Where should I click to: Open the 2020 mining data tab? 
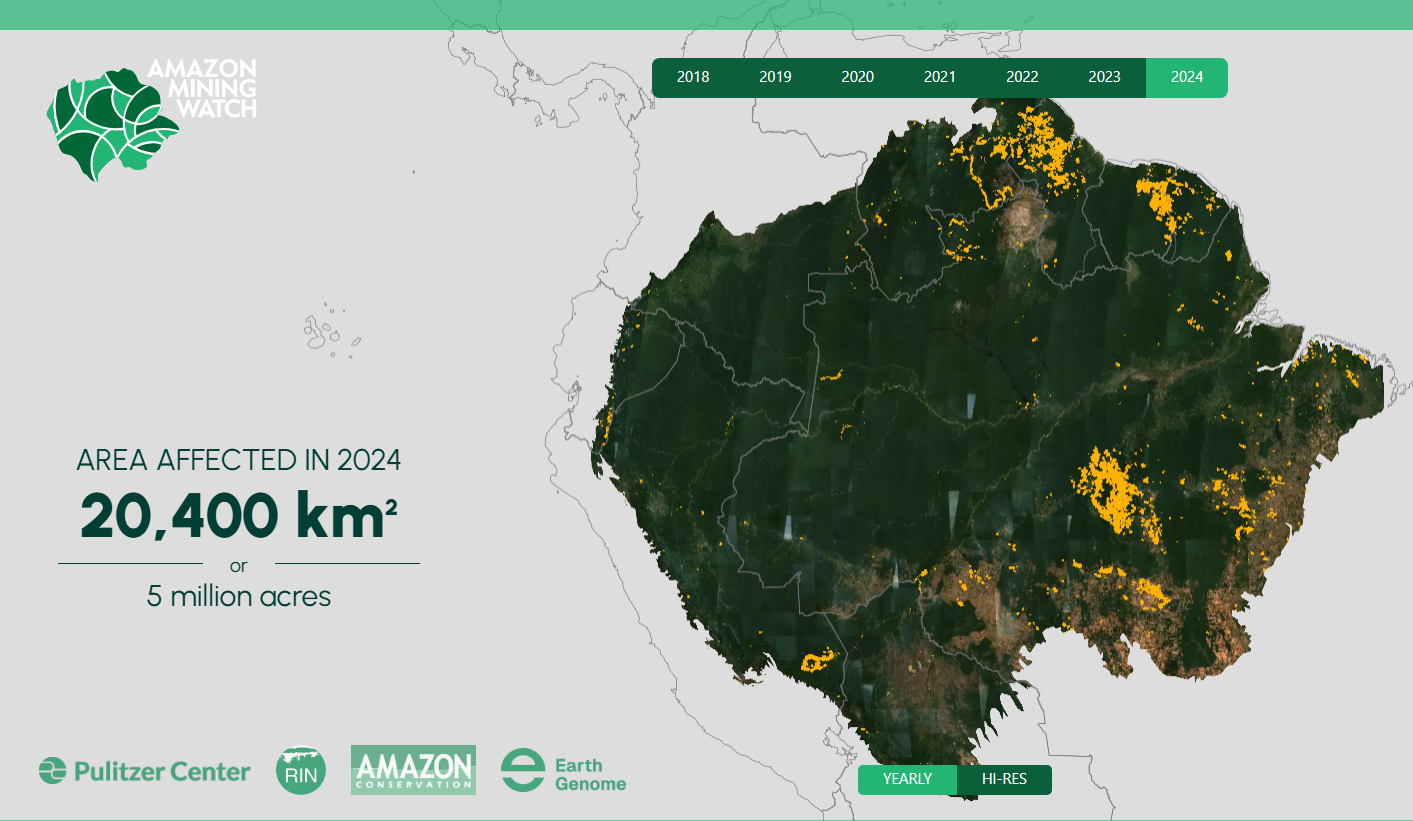tap(857, 77)
